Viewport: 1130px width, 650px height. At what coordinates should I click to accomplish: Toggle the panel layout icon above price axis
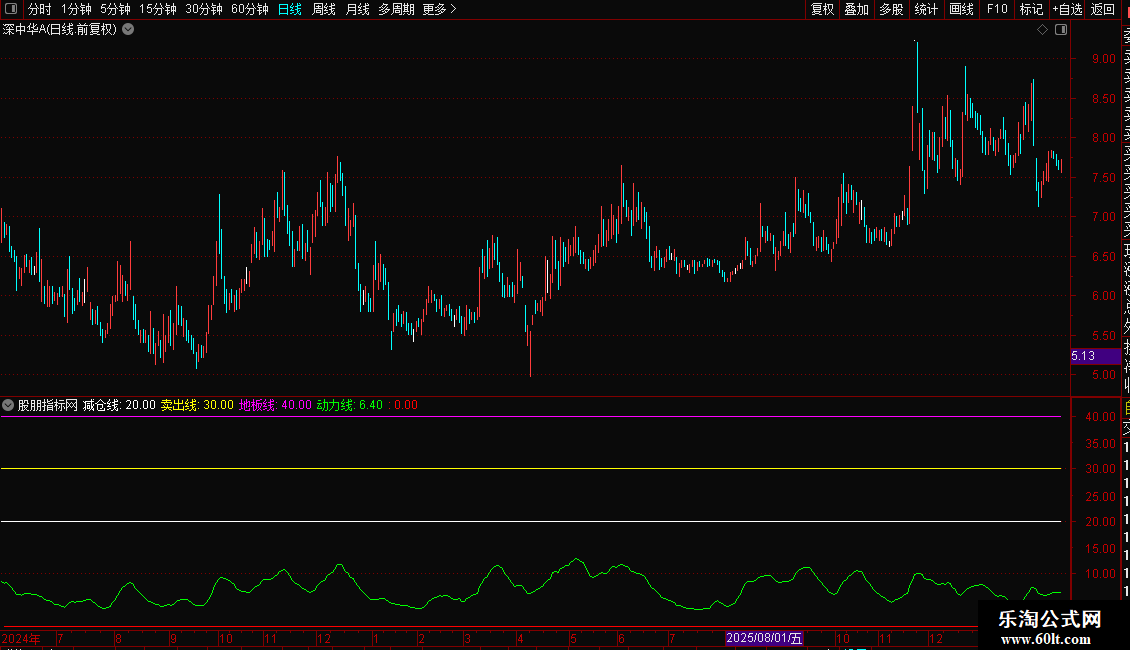[x=1061, y=30]
